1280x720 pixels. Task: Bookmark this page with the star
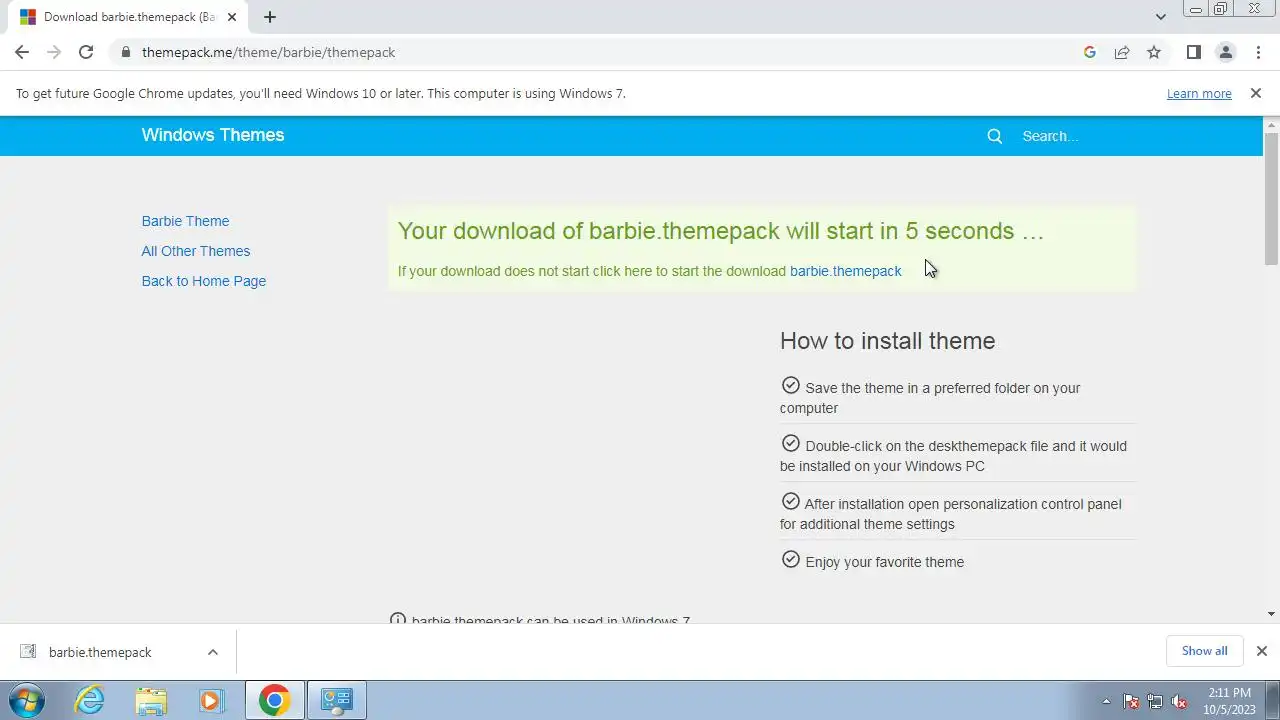coord(1154,52)
